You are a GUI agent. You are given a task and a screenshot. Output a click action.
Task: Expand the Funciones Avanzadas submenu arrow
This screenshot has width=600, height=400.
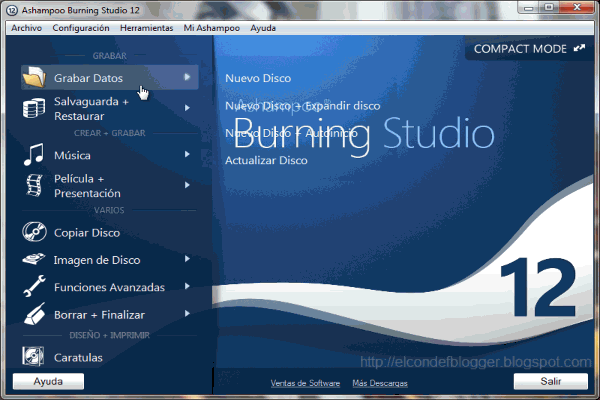[x=187, y=287]
